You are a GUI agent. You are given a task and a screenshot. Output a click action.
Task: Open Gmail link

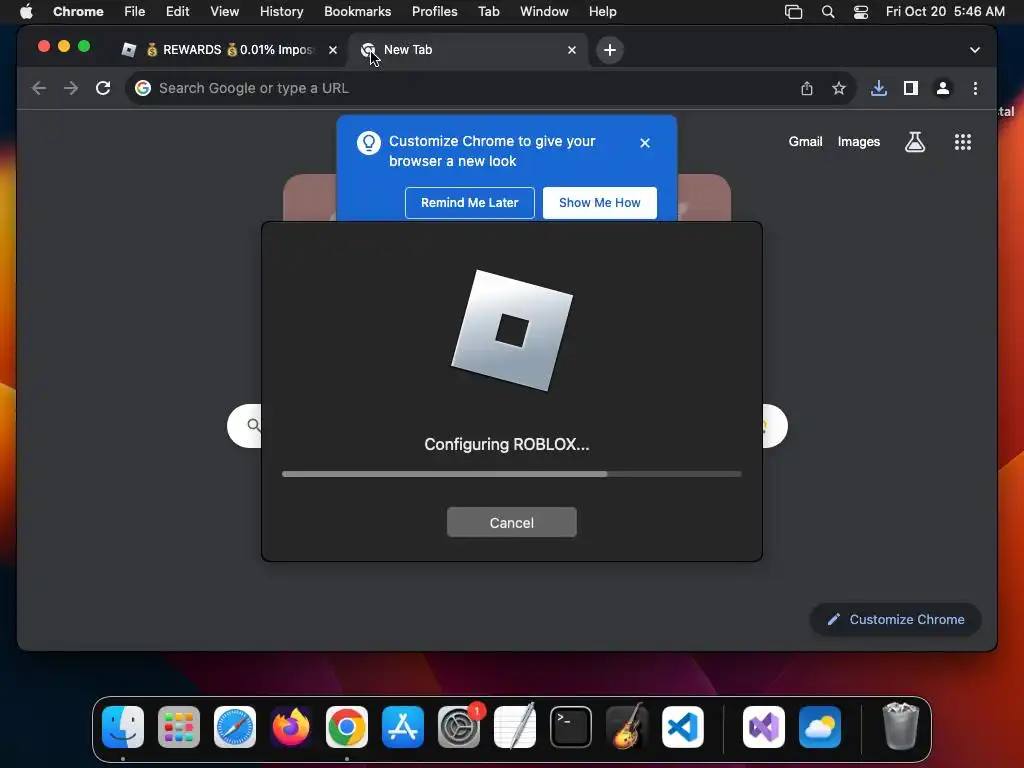(805, 142)
